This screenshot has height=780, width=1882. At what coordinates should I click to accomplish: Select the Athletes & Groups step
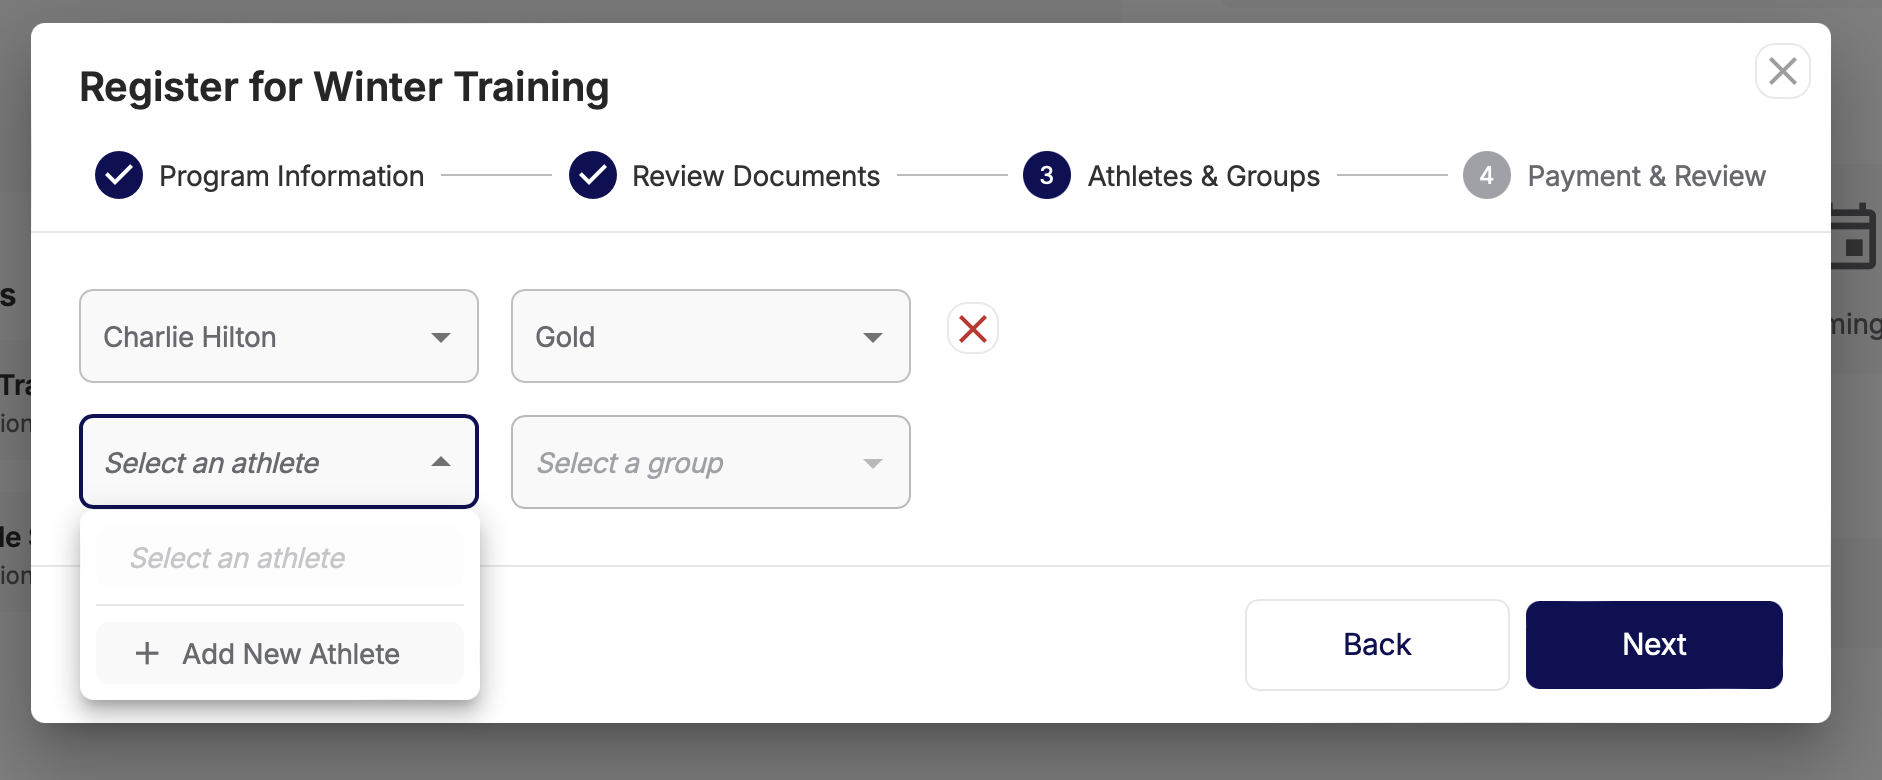tap(1171, 176)
